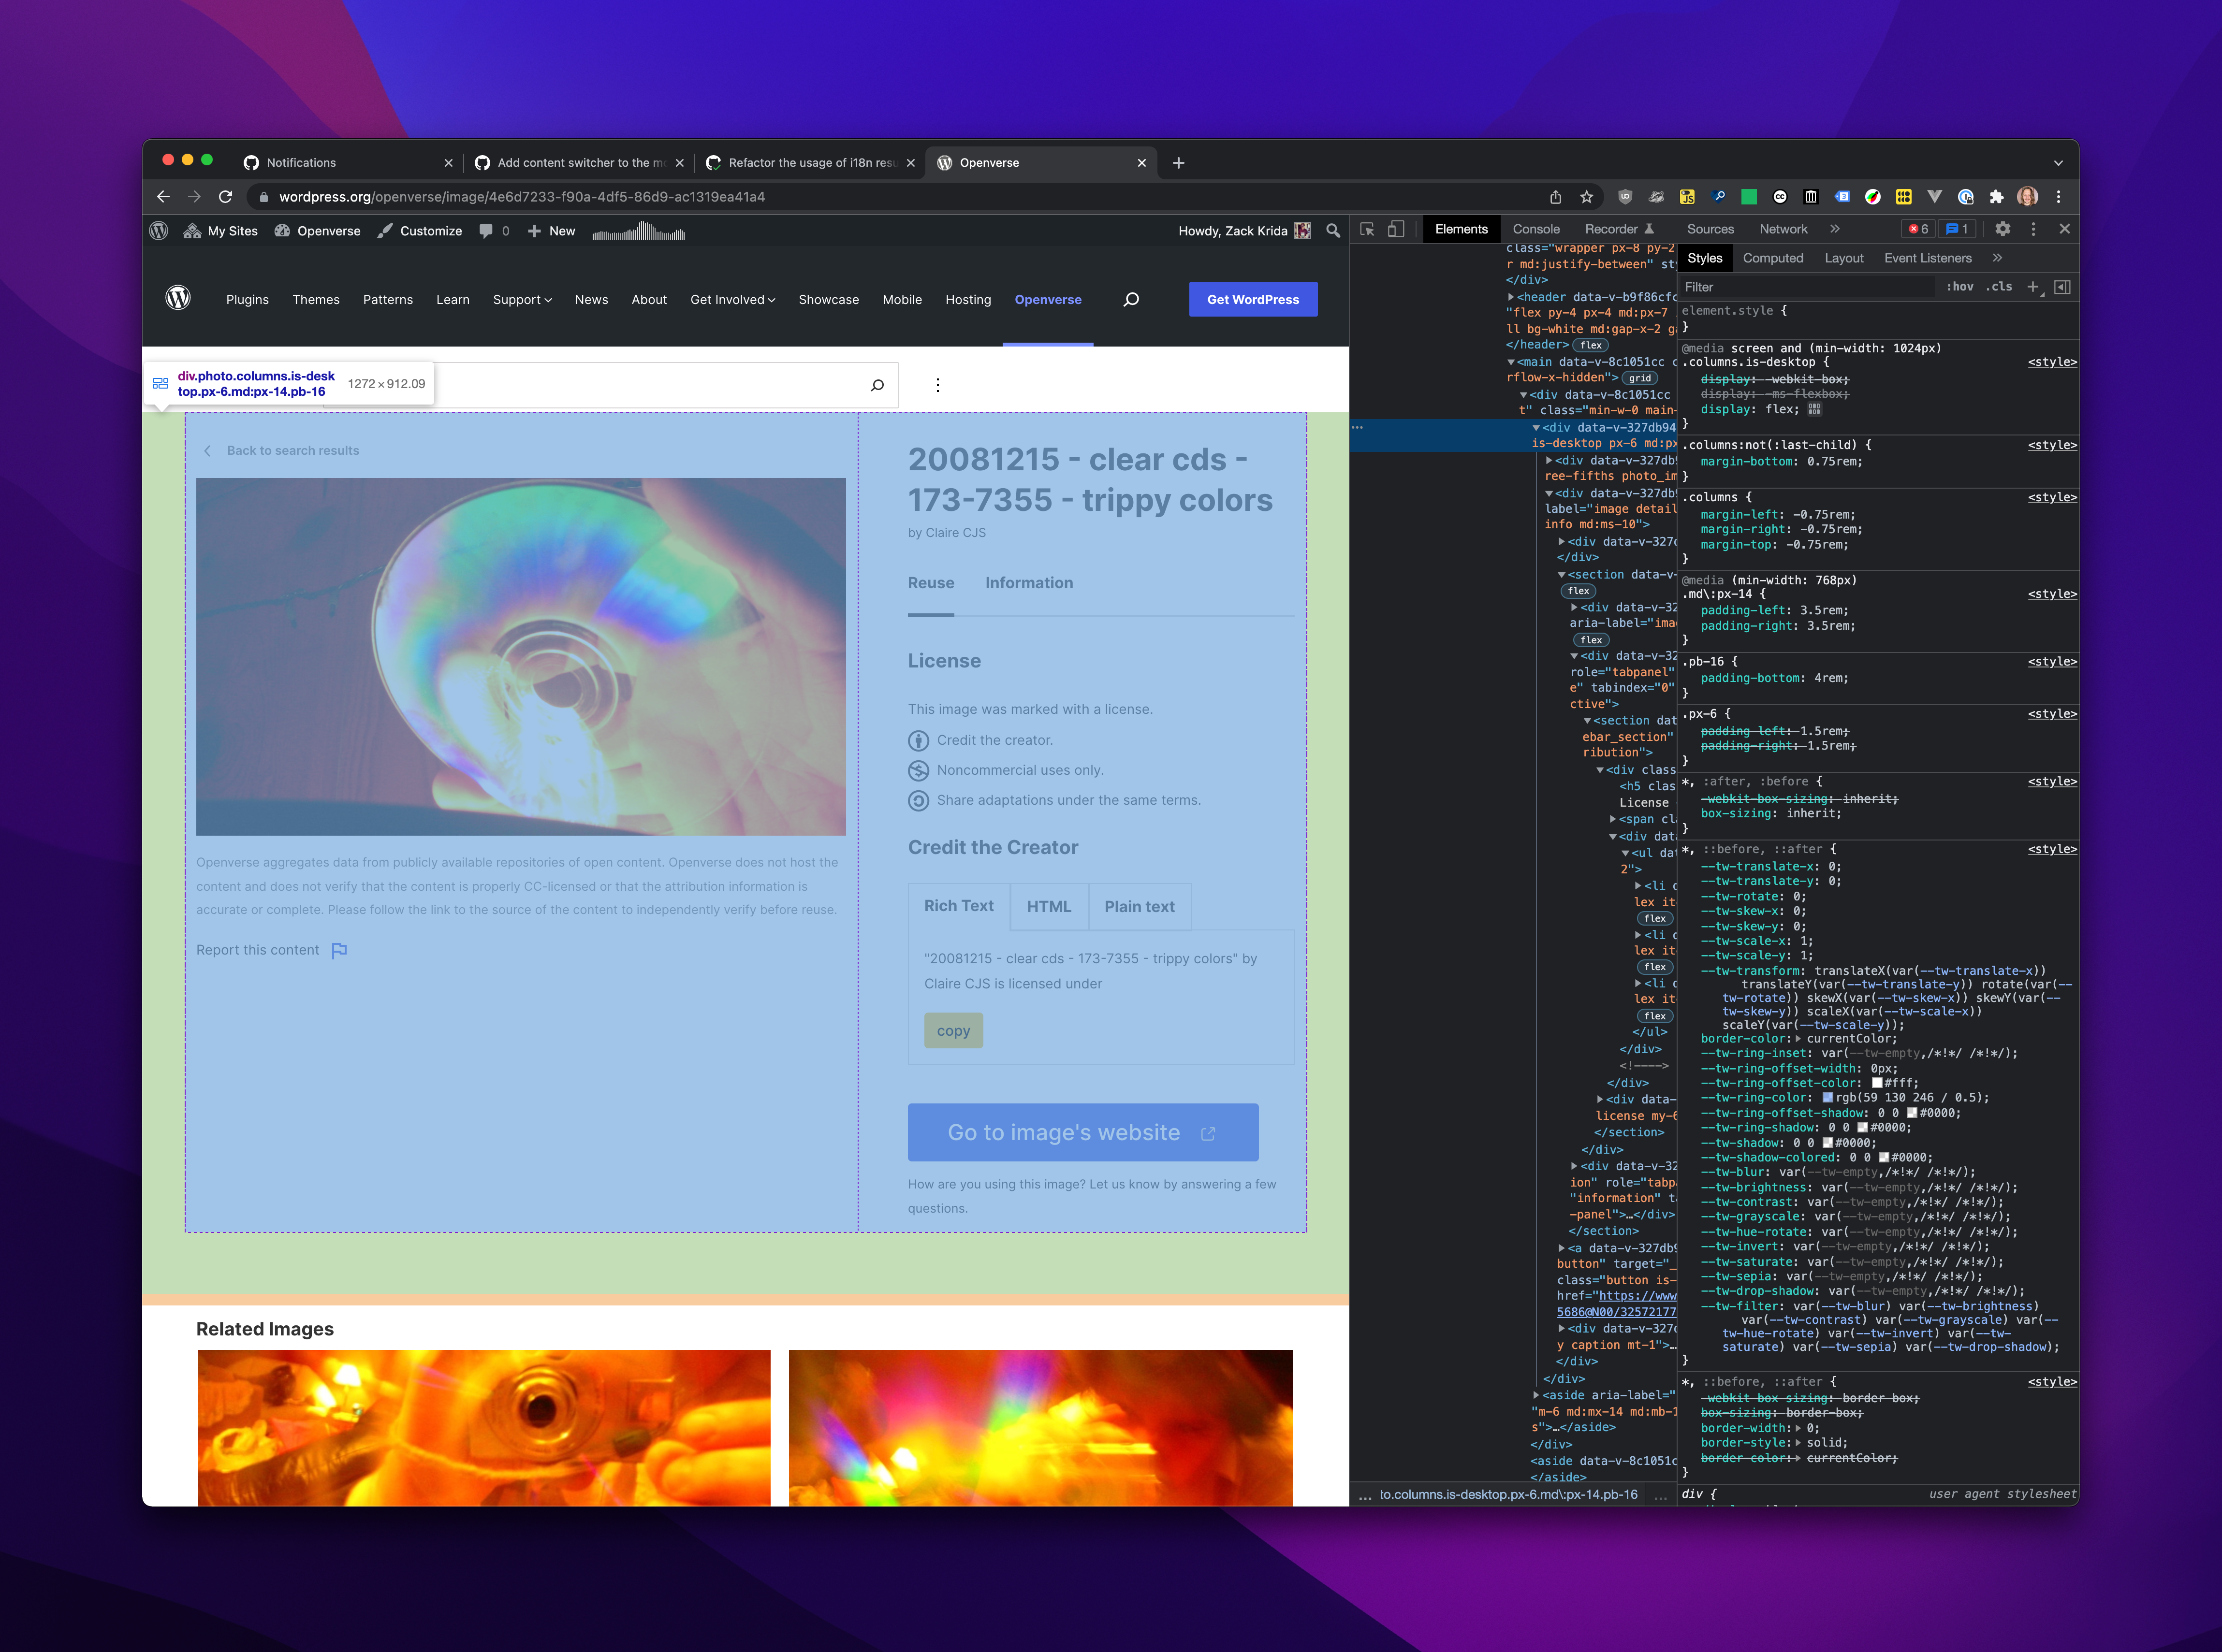Image resolution: width=2222 pixels, height=1652 pixels.
Task: Activate the inspect element picker tool
Action: click(1367, 229)
